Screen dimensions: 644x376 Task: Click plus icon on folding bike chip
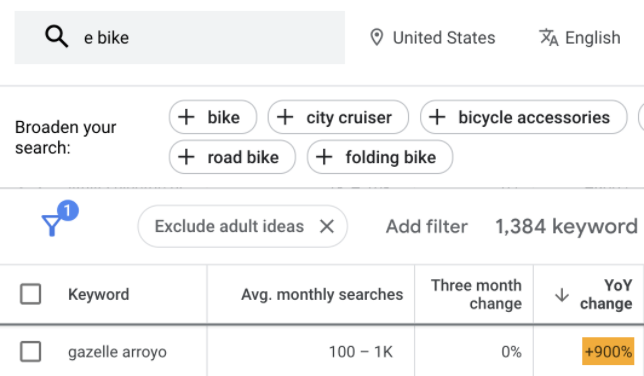pos(324,157)
